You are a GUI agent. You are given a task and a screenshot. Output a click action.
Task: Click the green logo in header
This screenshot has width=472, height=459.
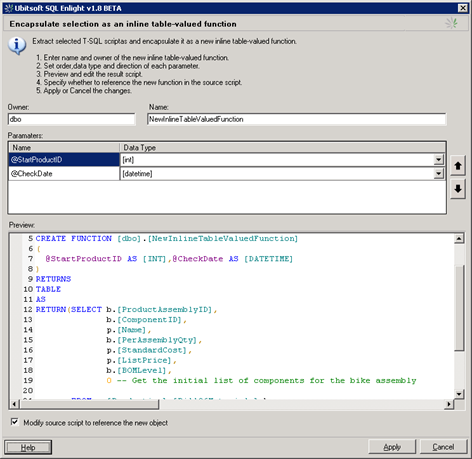[x=451, y=23]
